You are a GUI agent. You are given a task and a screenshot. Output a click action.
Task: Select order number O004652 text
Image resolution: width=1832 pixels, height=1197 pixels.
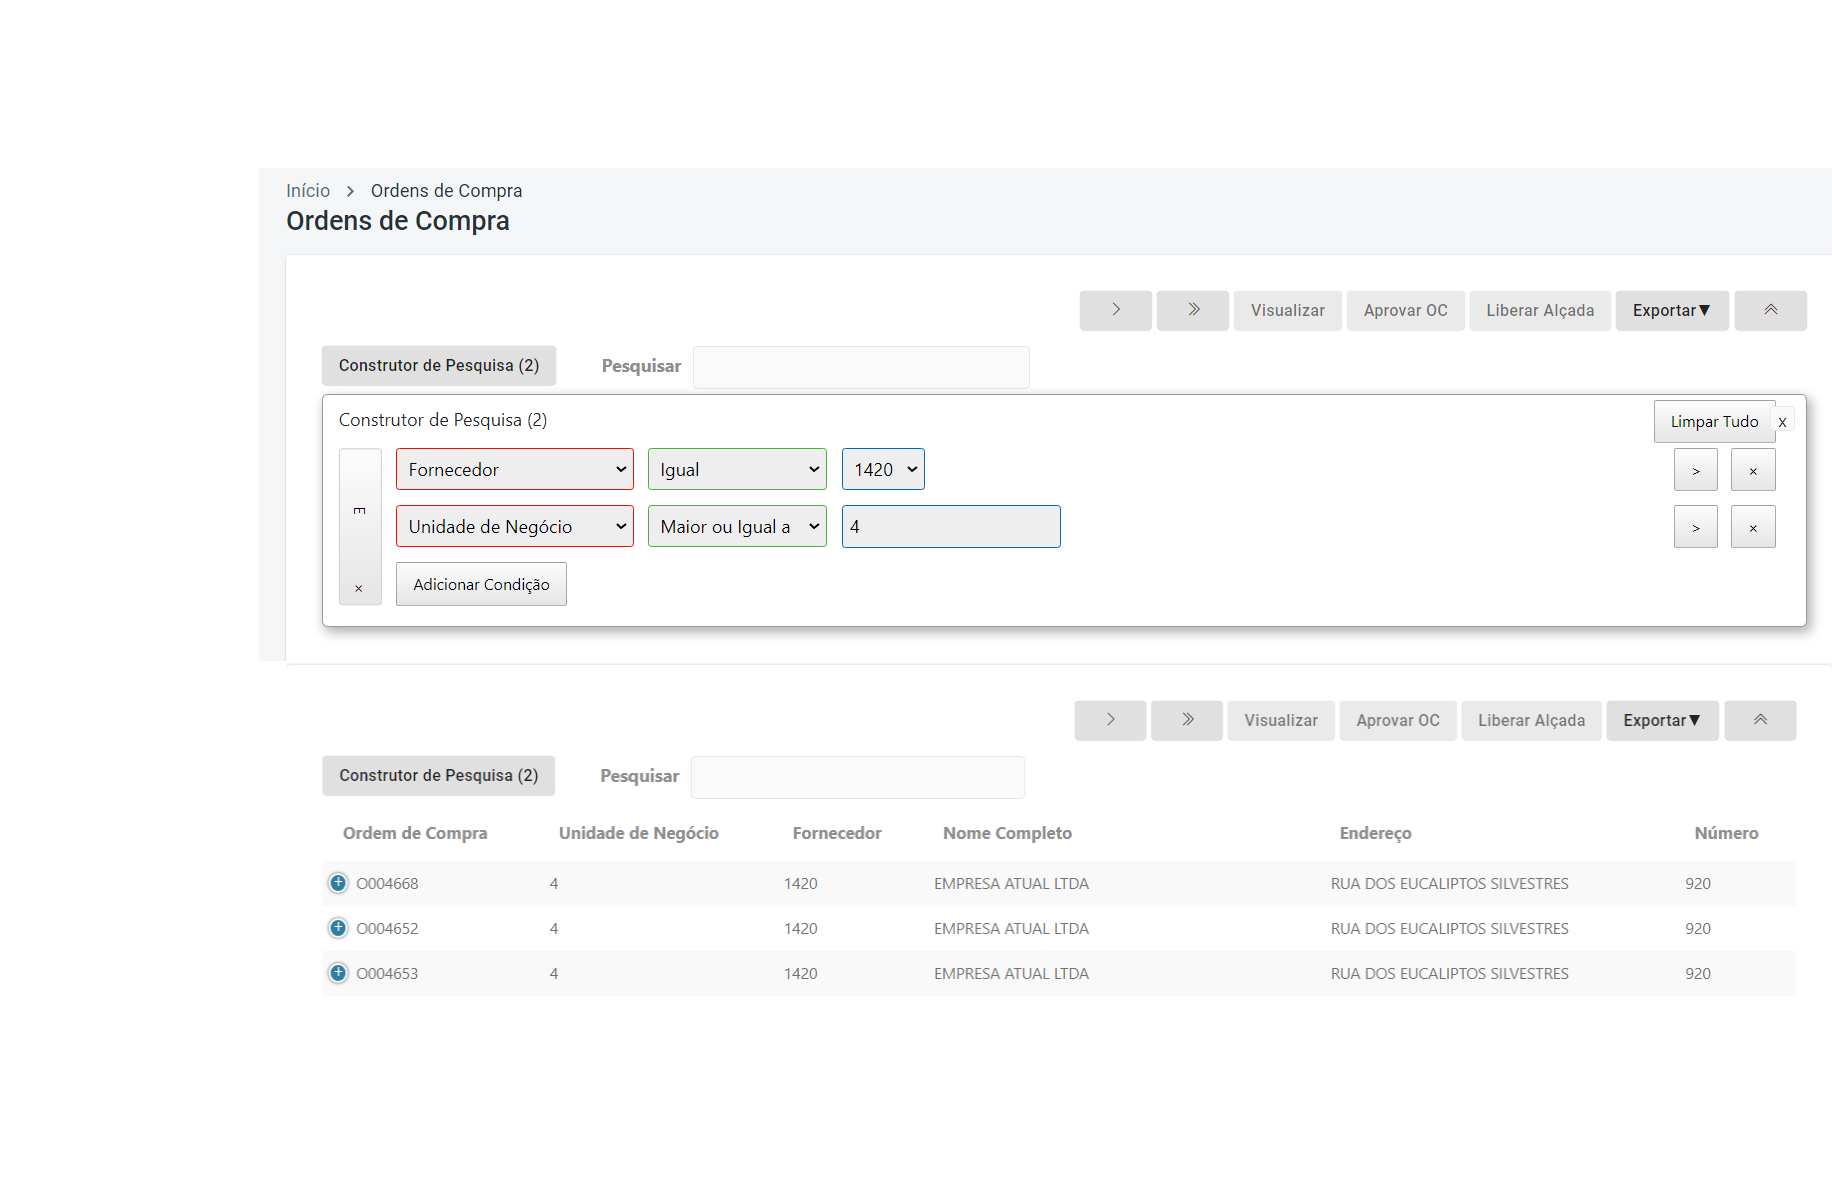coord(387,929)
